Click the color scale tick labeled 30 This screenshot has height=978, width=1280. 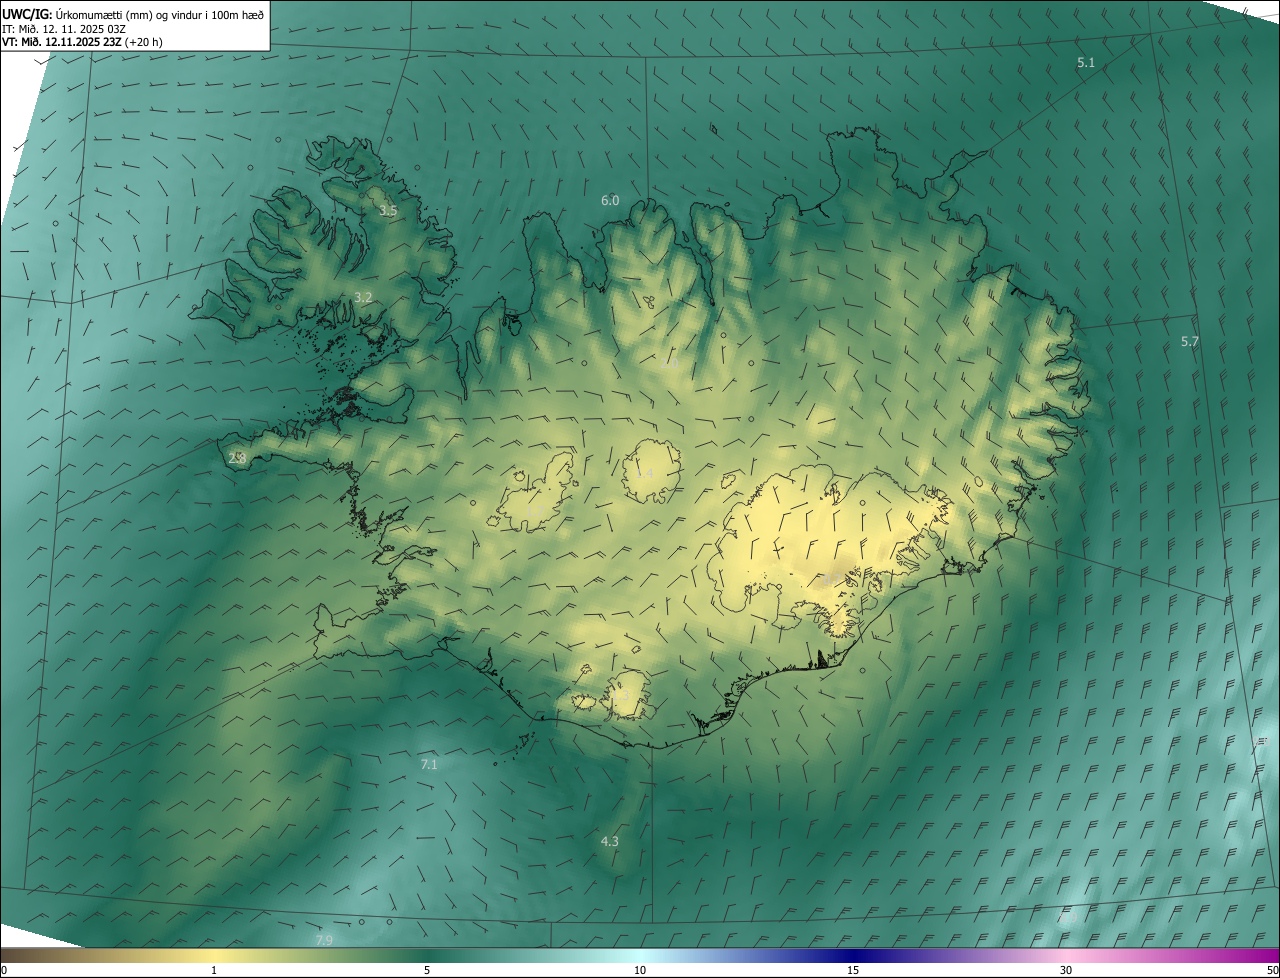coord(1066,970)
